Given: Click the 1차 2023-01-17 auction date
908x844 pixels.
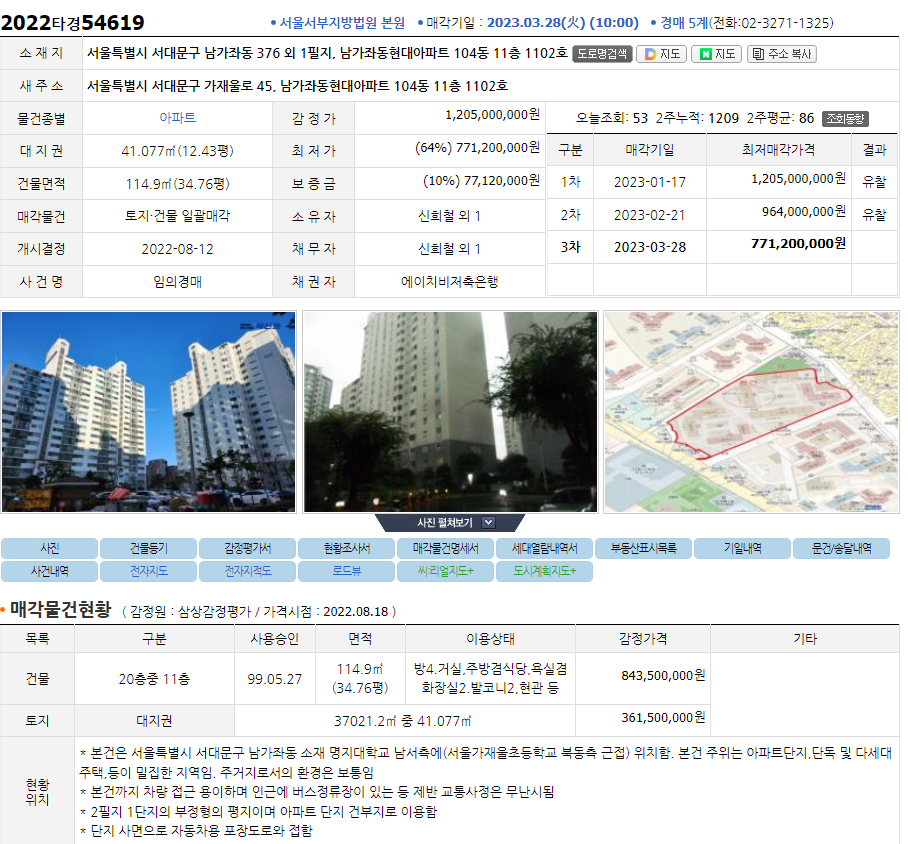Looking at the screenshot, I should (x=650, y=182).
